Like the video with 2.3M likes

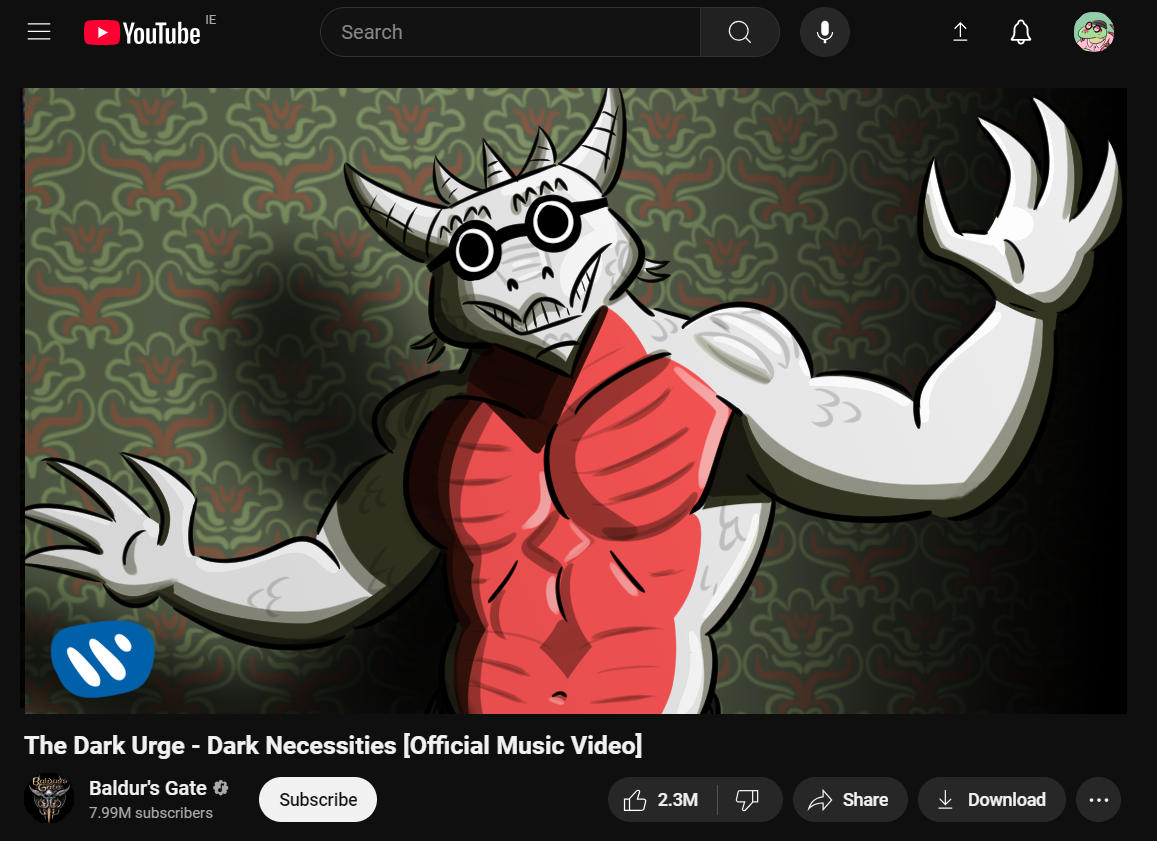(x=662, y=800)
